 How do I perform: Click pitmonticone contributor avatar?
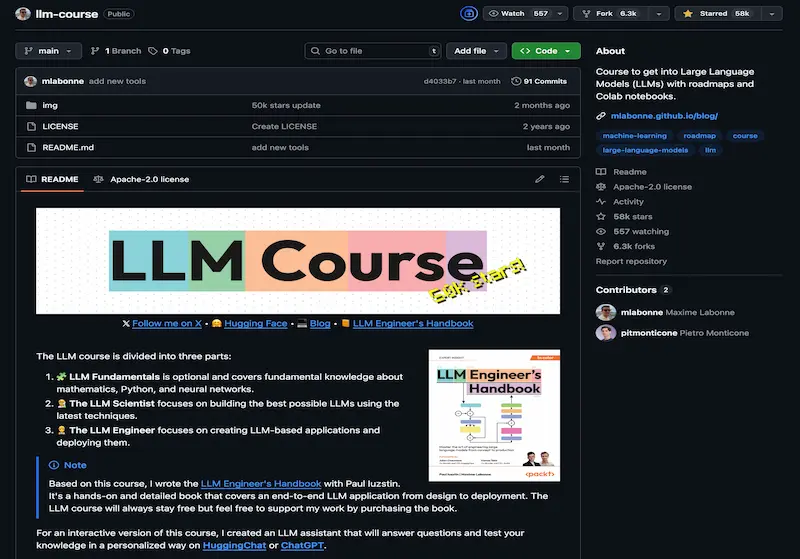[606, 333]
